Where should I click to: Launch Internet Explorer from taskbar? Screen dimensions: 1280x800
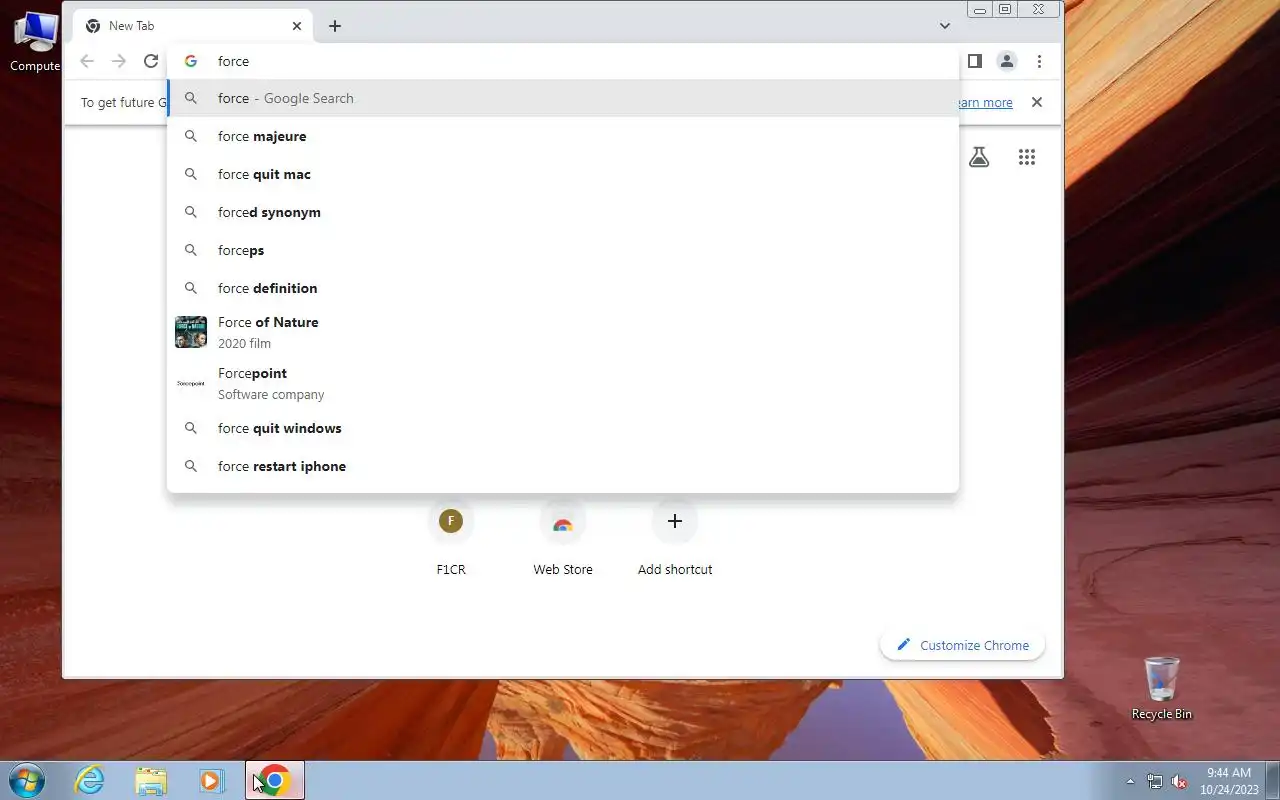tap(90, 780)
